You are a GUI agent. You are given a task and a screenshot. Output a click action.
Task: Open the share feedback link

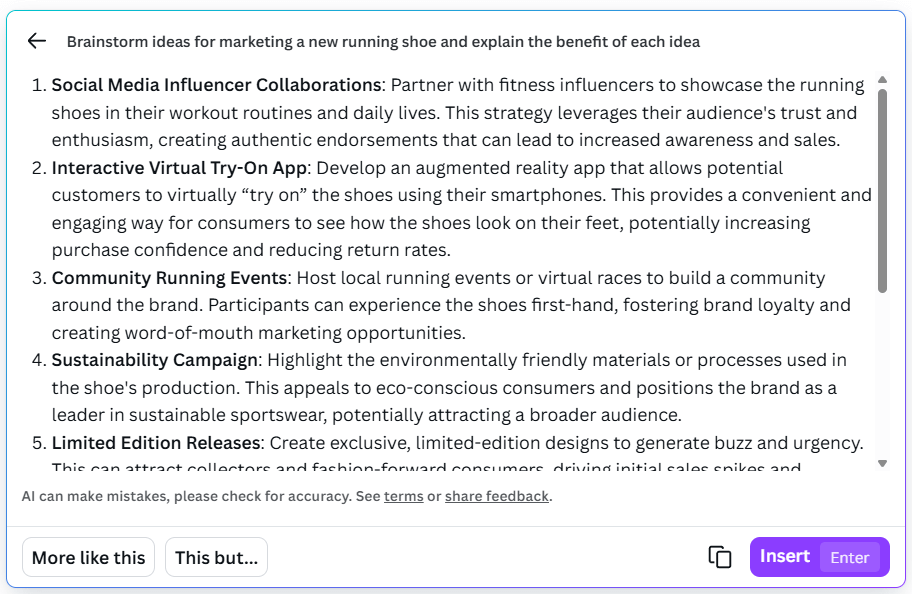click(x=497, y=496)
